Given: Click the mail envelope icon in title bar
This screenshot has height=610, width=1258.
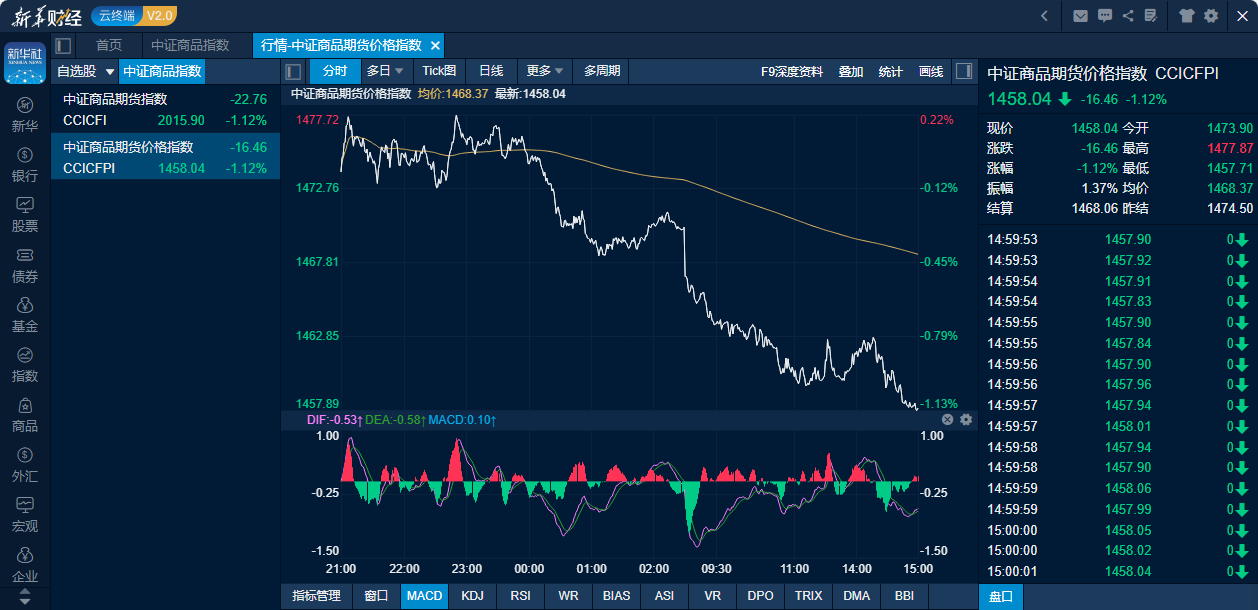Looking at the screenshot, I should tap(1080, 16).
